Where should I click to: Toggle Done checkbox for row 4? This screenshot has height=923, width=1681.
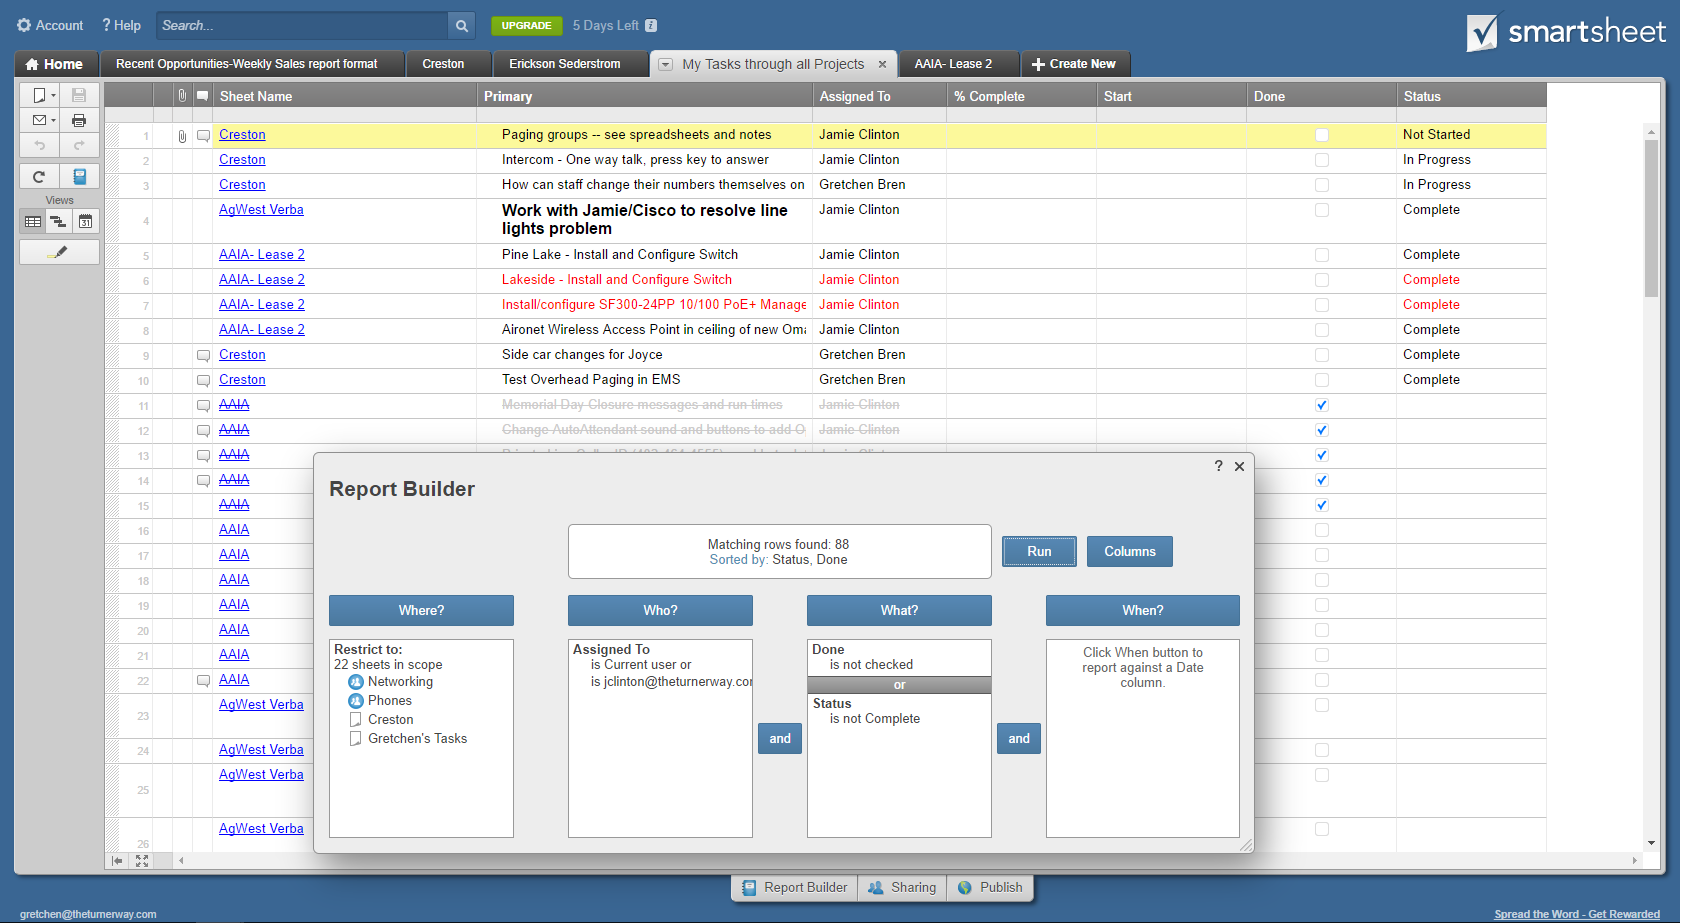[x=1322, y=210]
